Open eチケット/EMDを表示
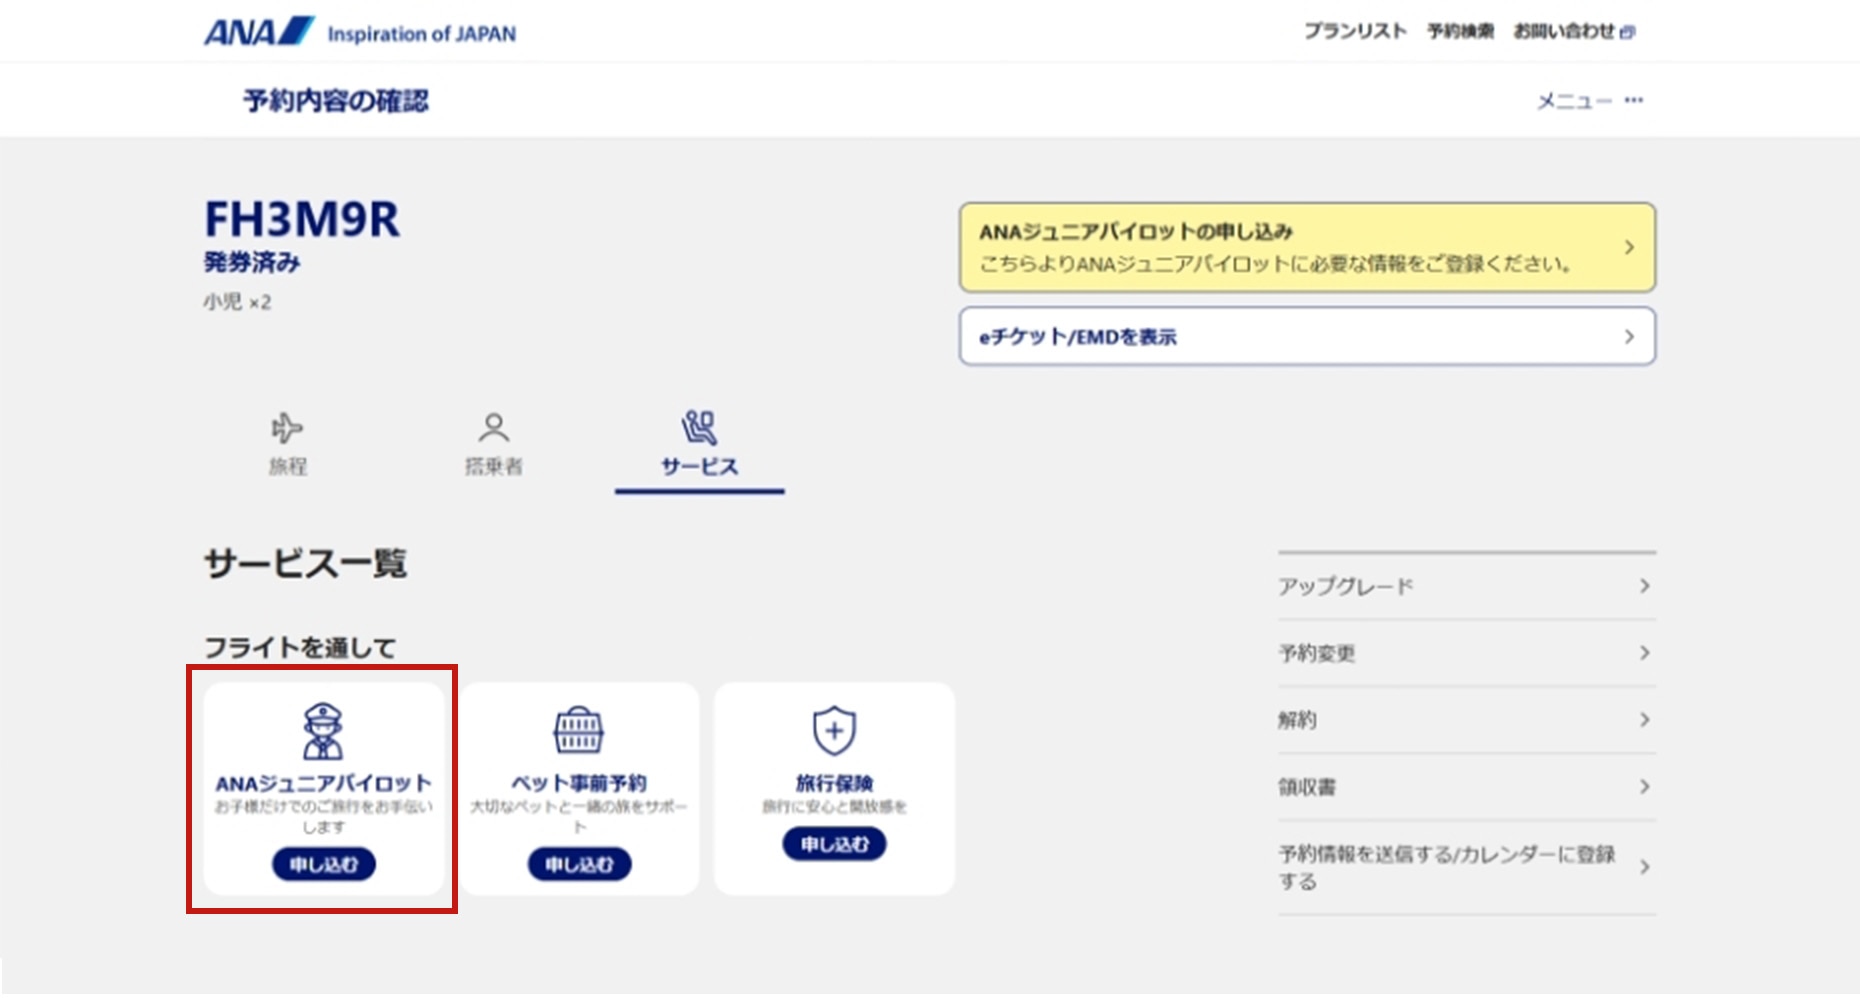Screen dimensions: 1860x998 point(1307,337)
